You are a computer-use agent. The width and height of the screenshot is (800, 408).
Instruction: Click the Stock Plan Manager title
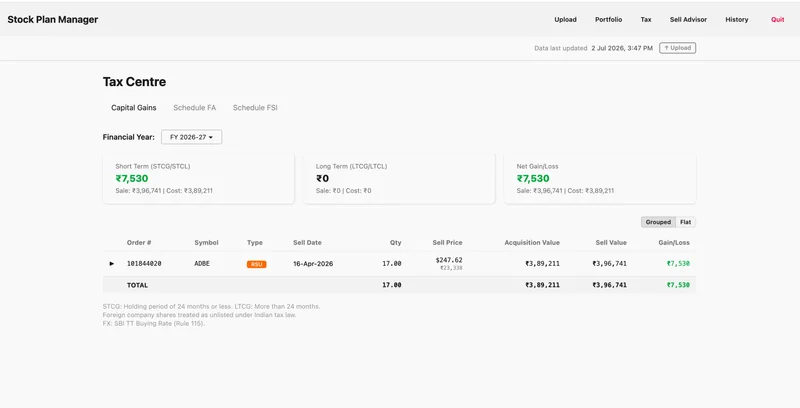click(53, 19)
